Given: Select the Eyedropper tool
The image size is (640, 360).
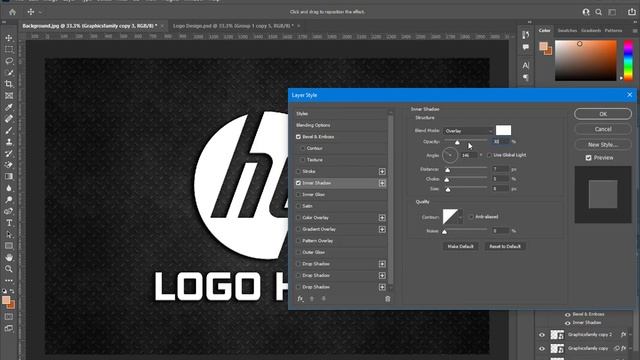Looking at the screenshot, I should tap(9, 107).
